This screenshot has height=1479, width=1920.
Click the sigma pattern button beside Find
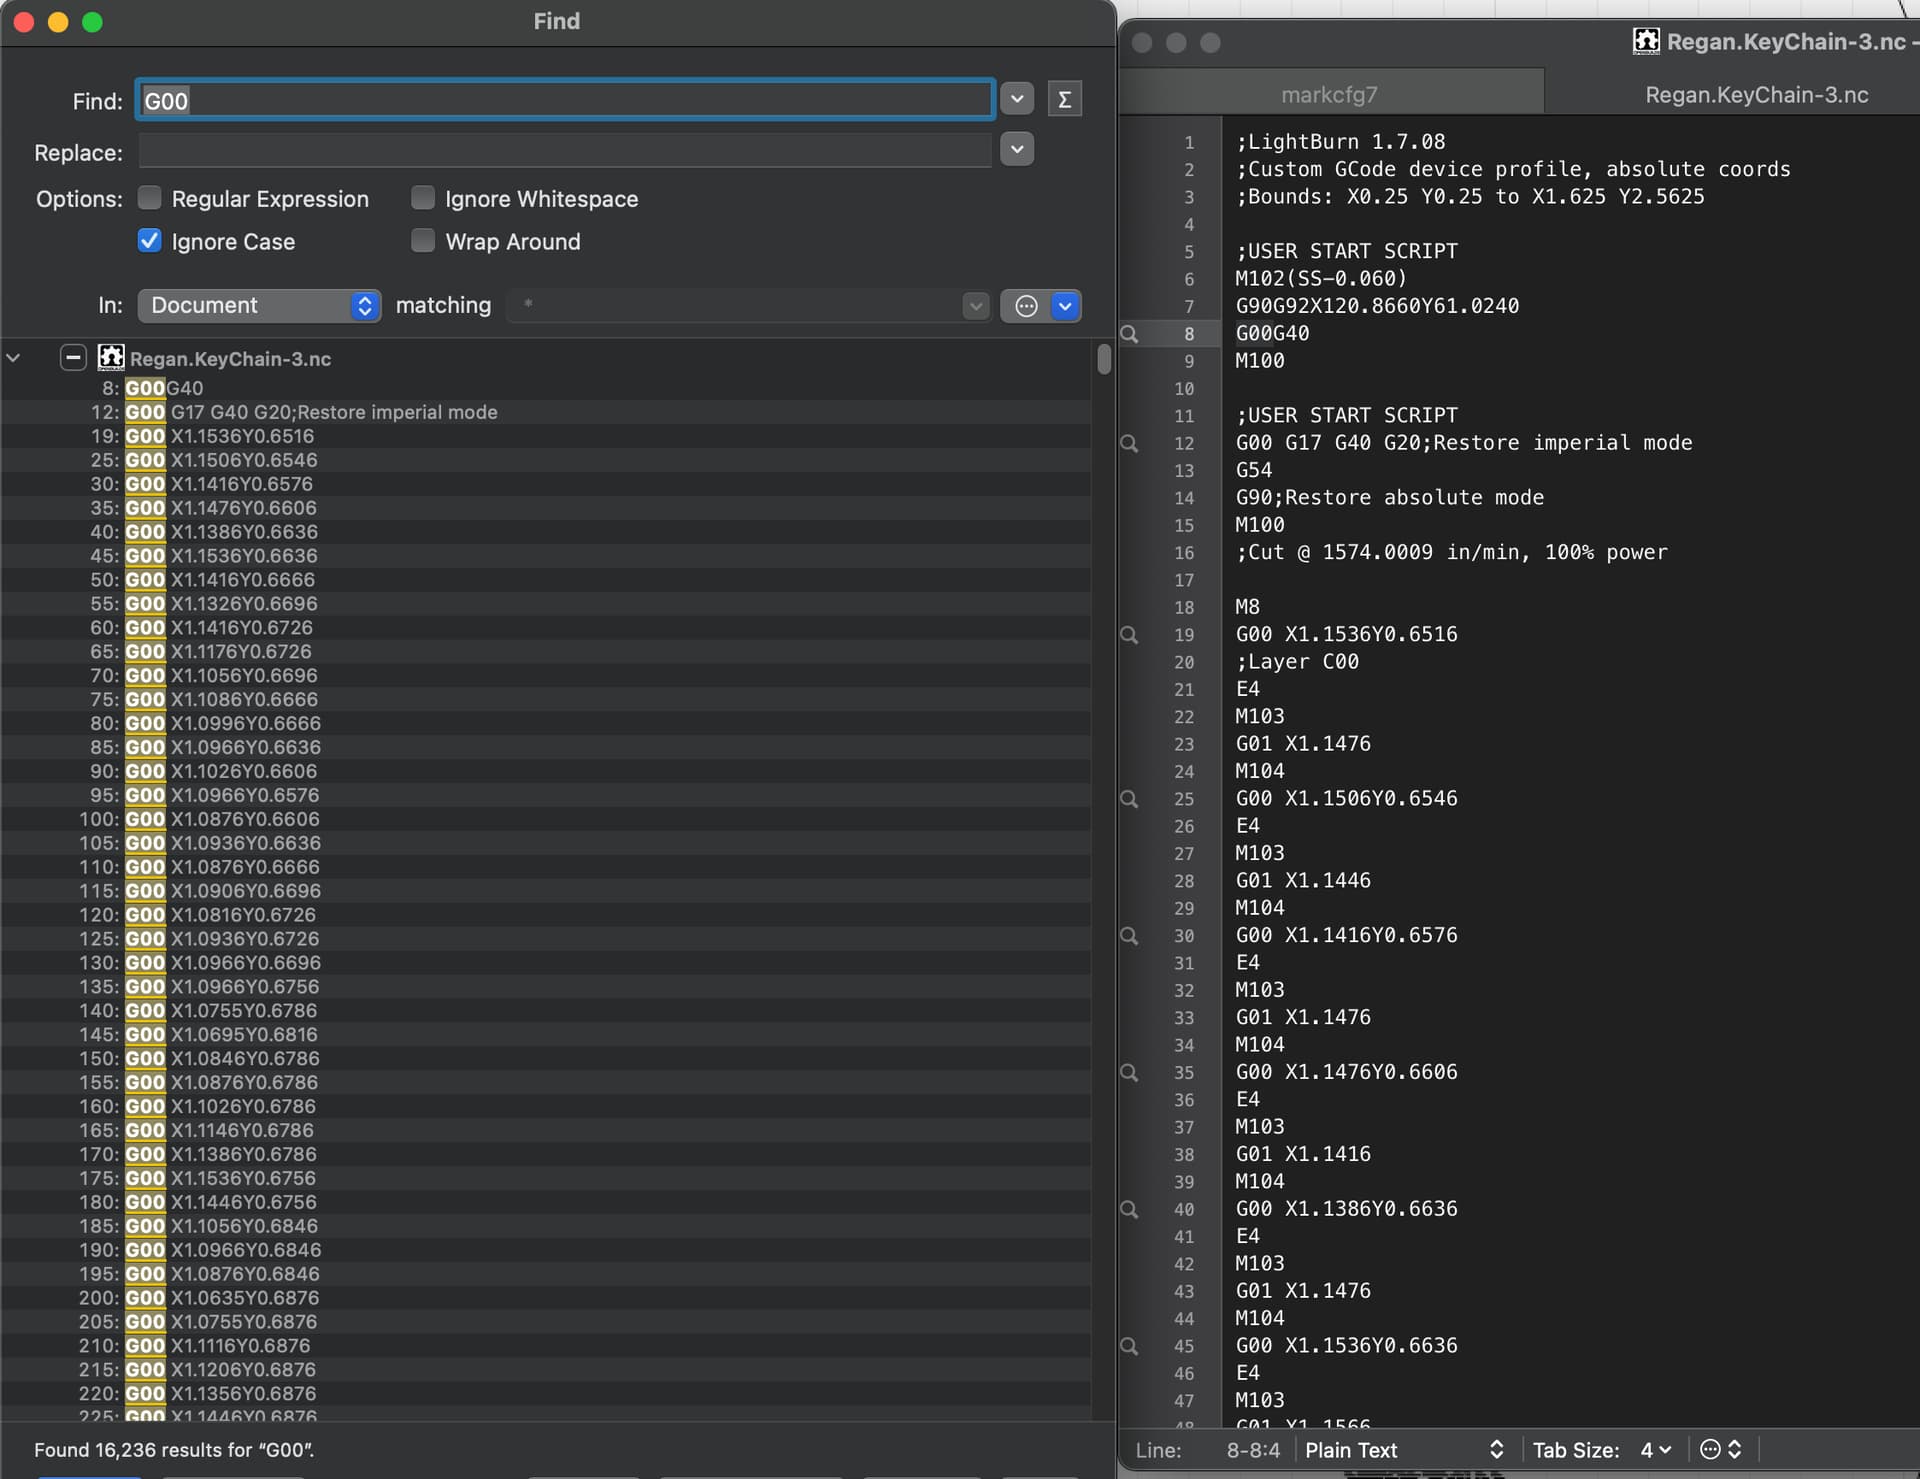click(1064, 99)
